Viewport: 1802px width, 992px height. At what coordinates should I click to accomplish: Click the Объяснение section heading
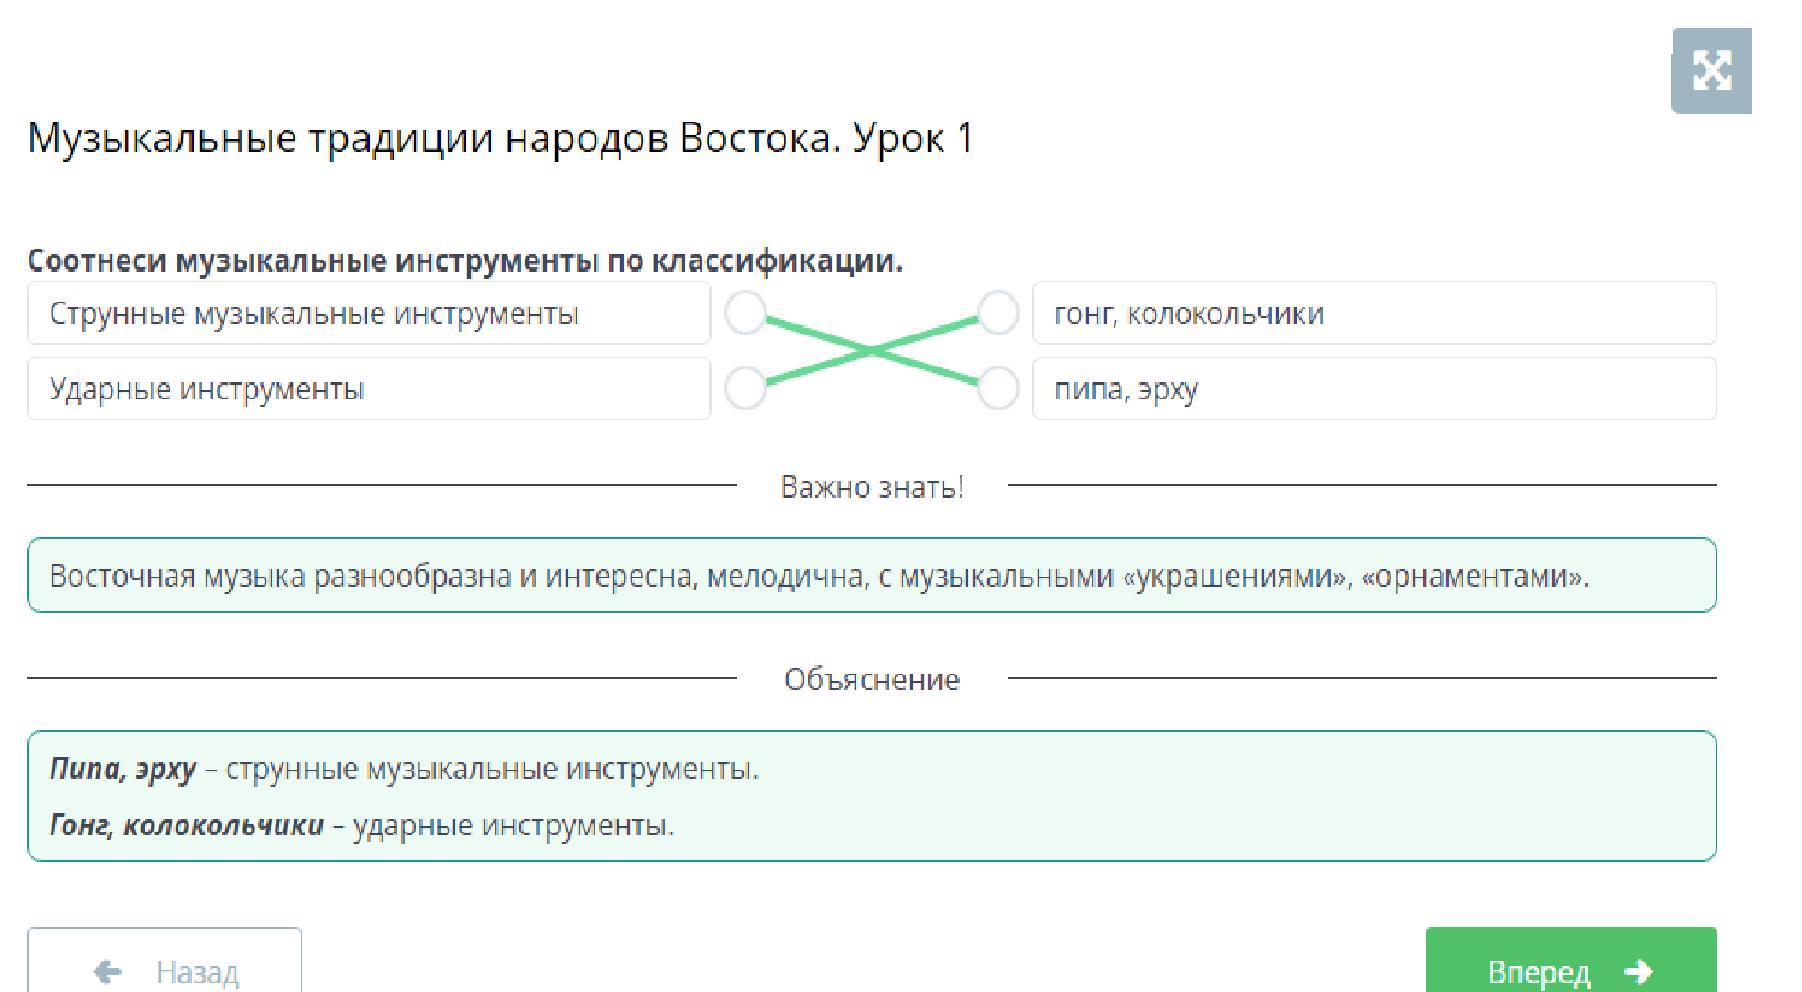[871, 680]
